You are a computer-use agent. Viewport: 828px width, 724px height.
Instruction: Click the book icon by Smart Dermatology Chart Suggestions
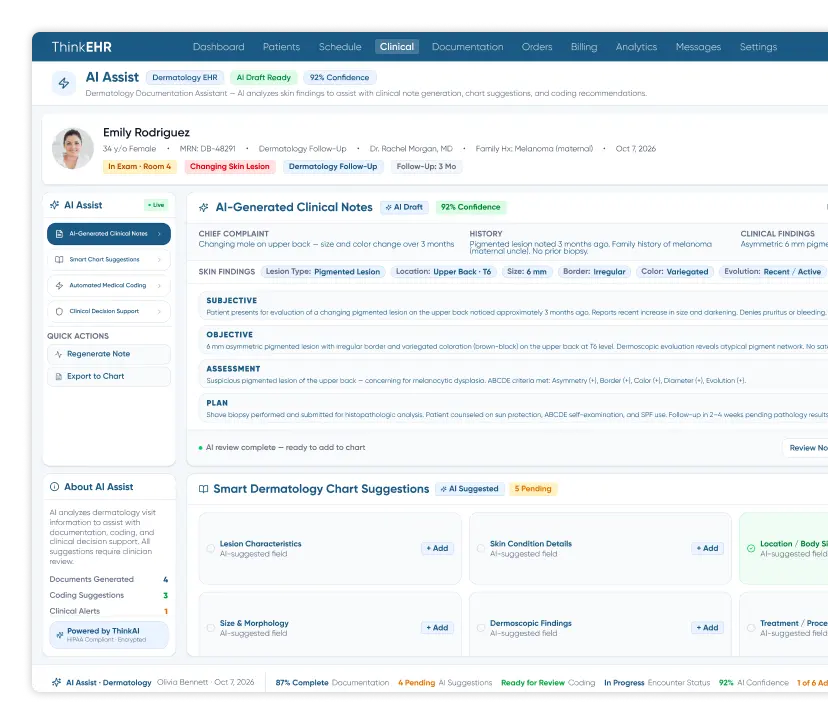tap(203, 489)
